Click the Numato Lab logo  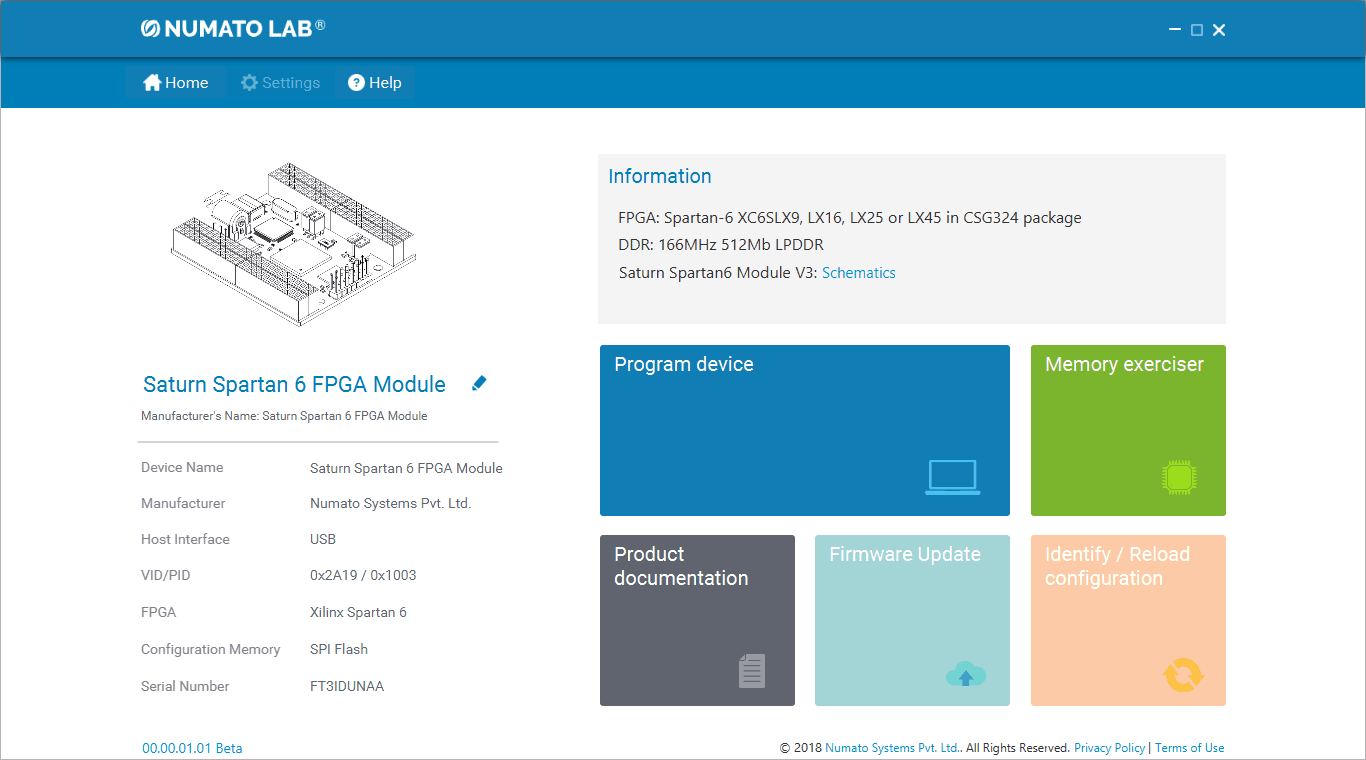(x=232, y=28)
